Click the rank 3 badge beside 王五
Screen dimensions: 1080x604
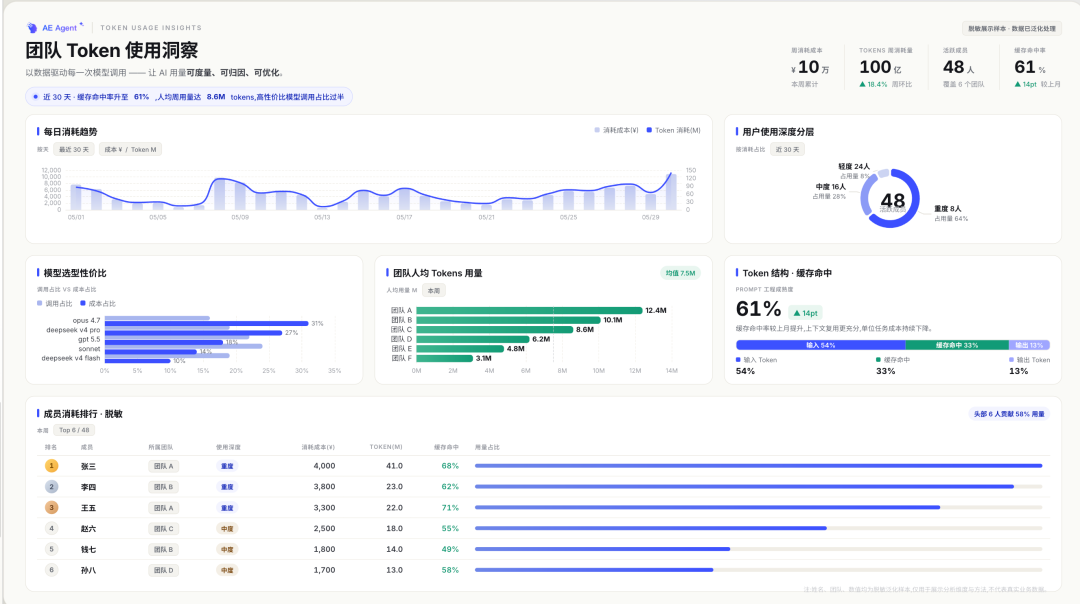click(x=51, y=508)
